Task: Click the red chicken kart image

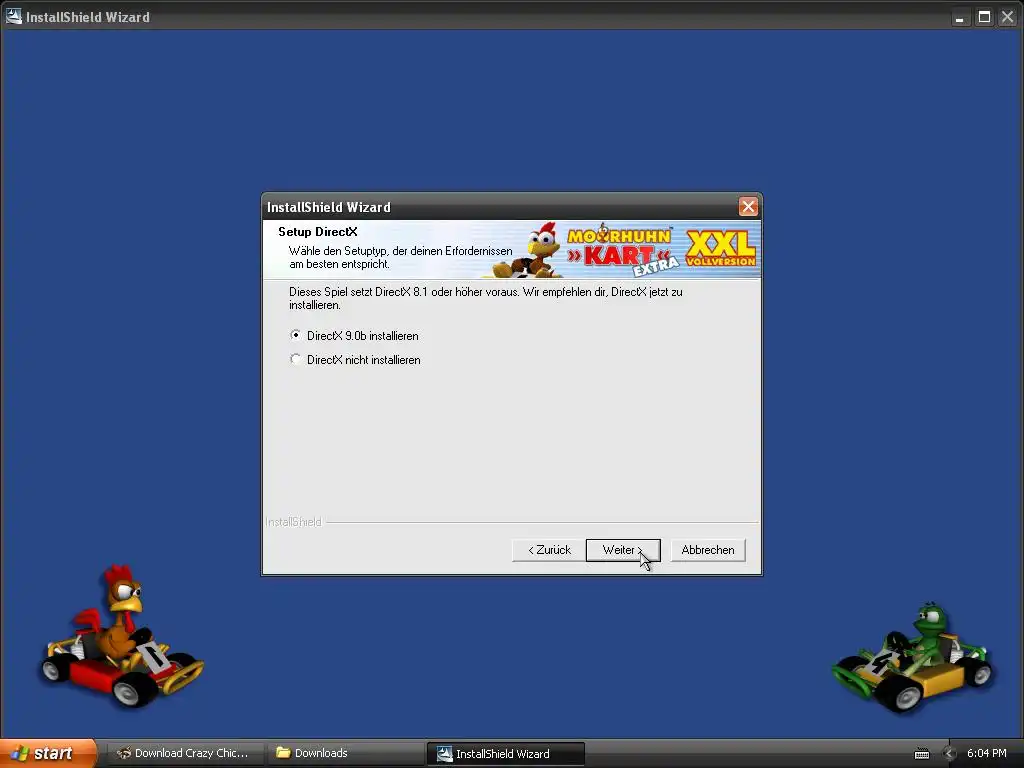Action: click(121, 637)
